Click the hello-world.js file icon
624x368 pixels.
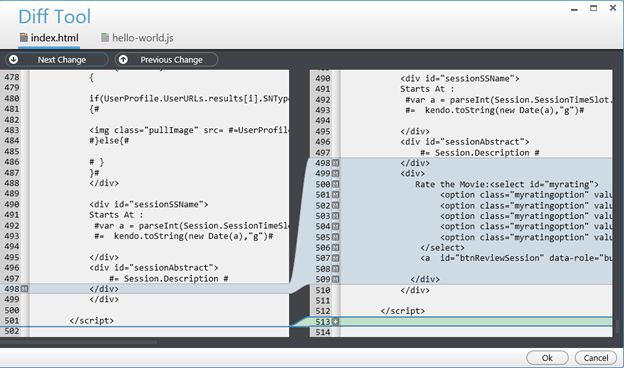coord(105,38)
